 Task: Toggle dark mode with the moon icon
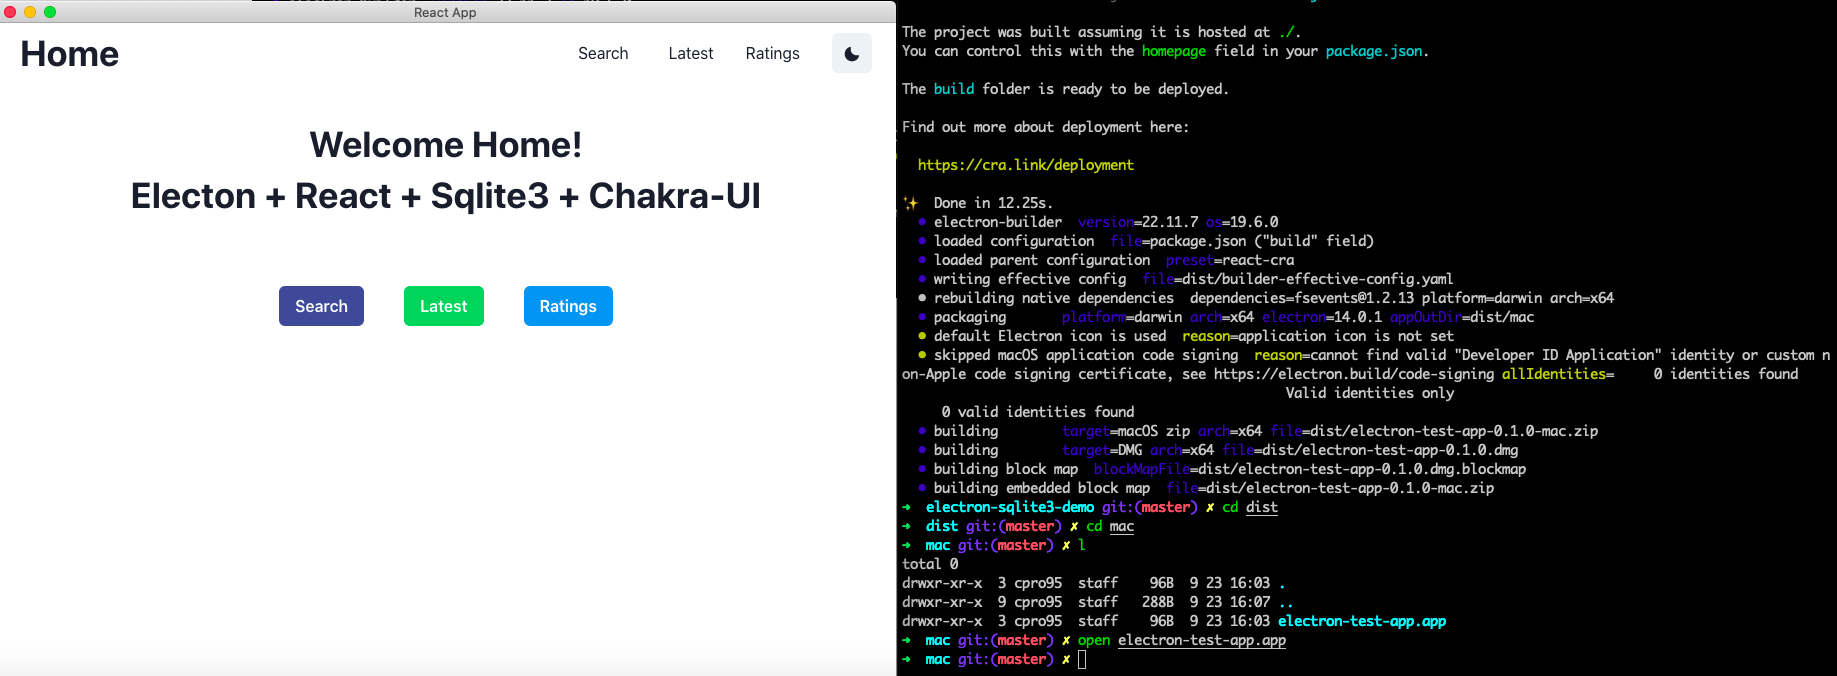click(x=852, y=53)
